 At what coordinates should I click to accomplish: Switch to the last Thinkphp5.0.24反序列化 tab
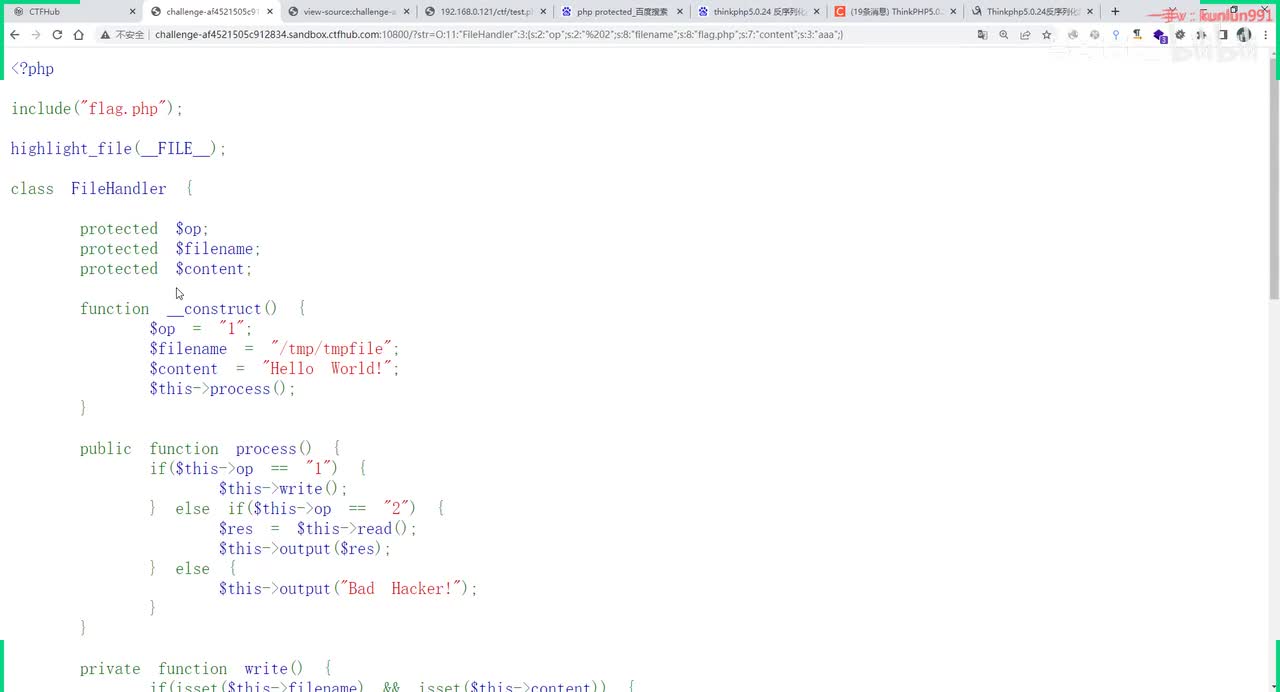tap(1031, 12)
